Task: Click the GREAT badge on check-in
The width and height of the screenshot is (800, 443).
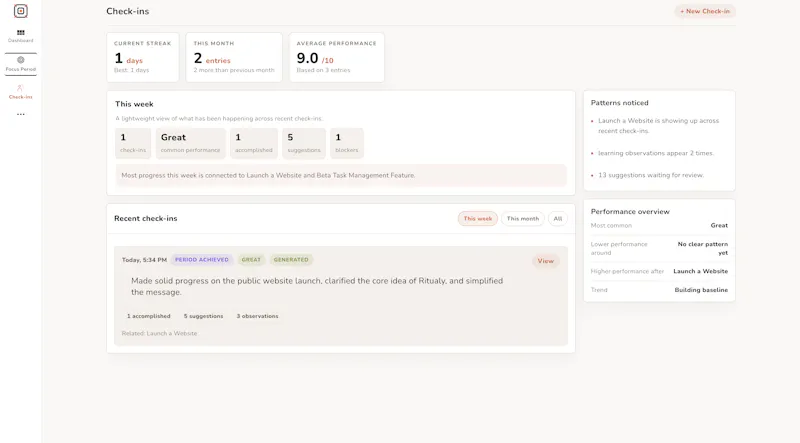Action: (x=251, y=260)
